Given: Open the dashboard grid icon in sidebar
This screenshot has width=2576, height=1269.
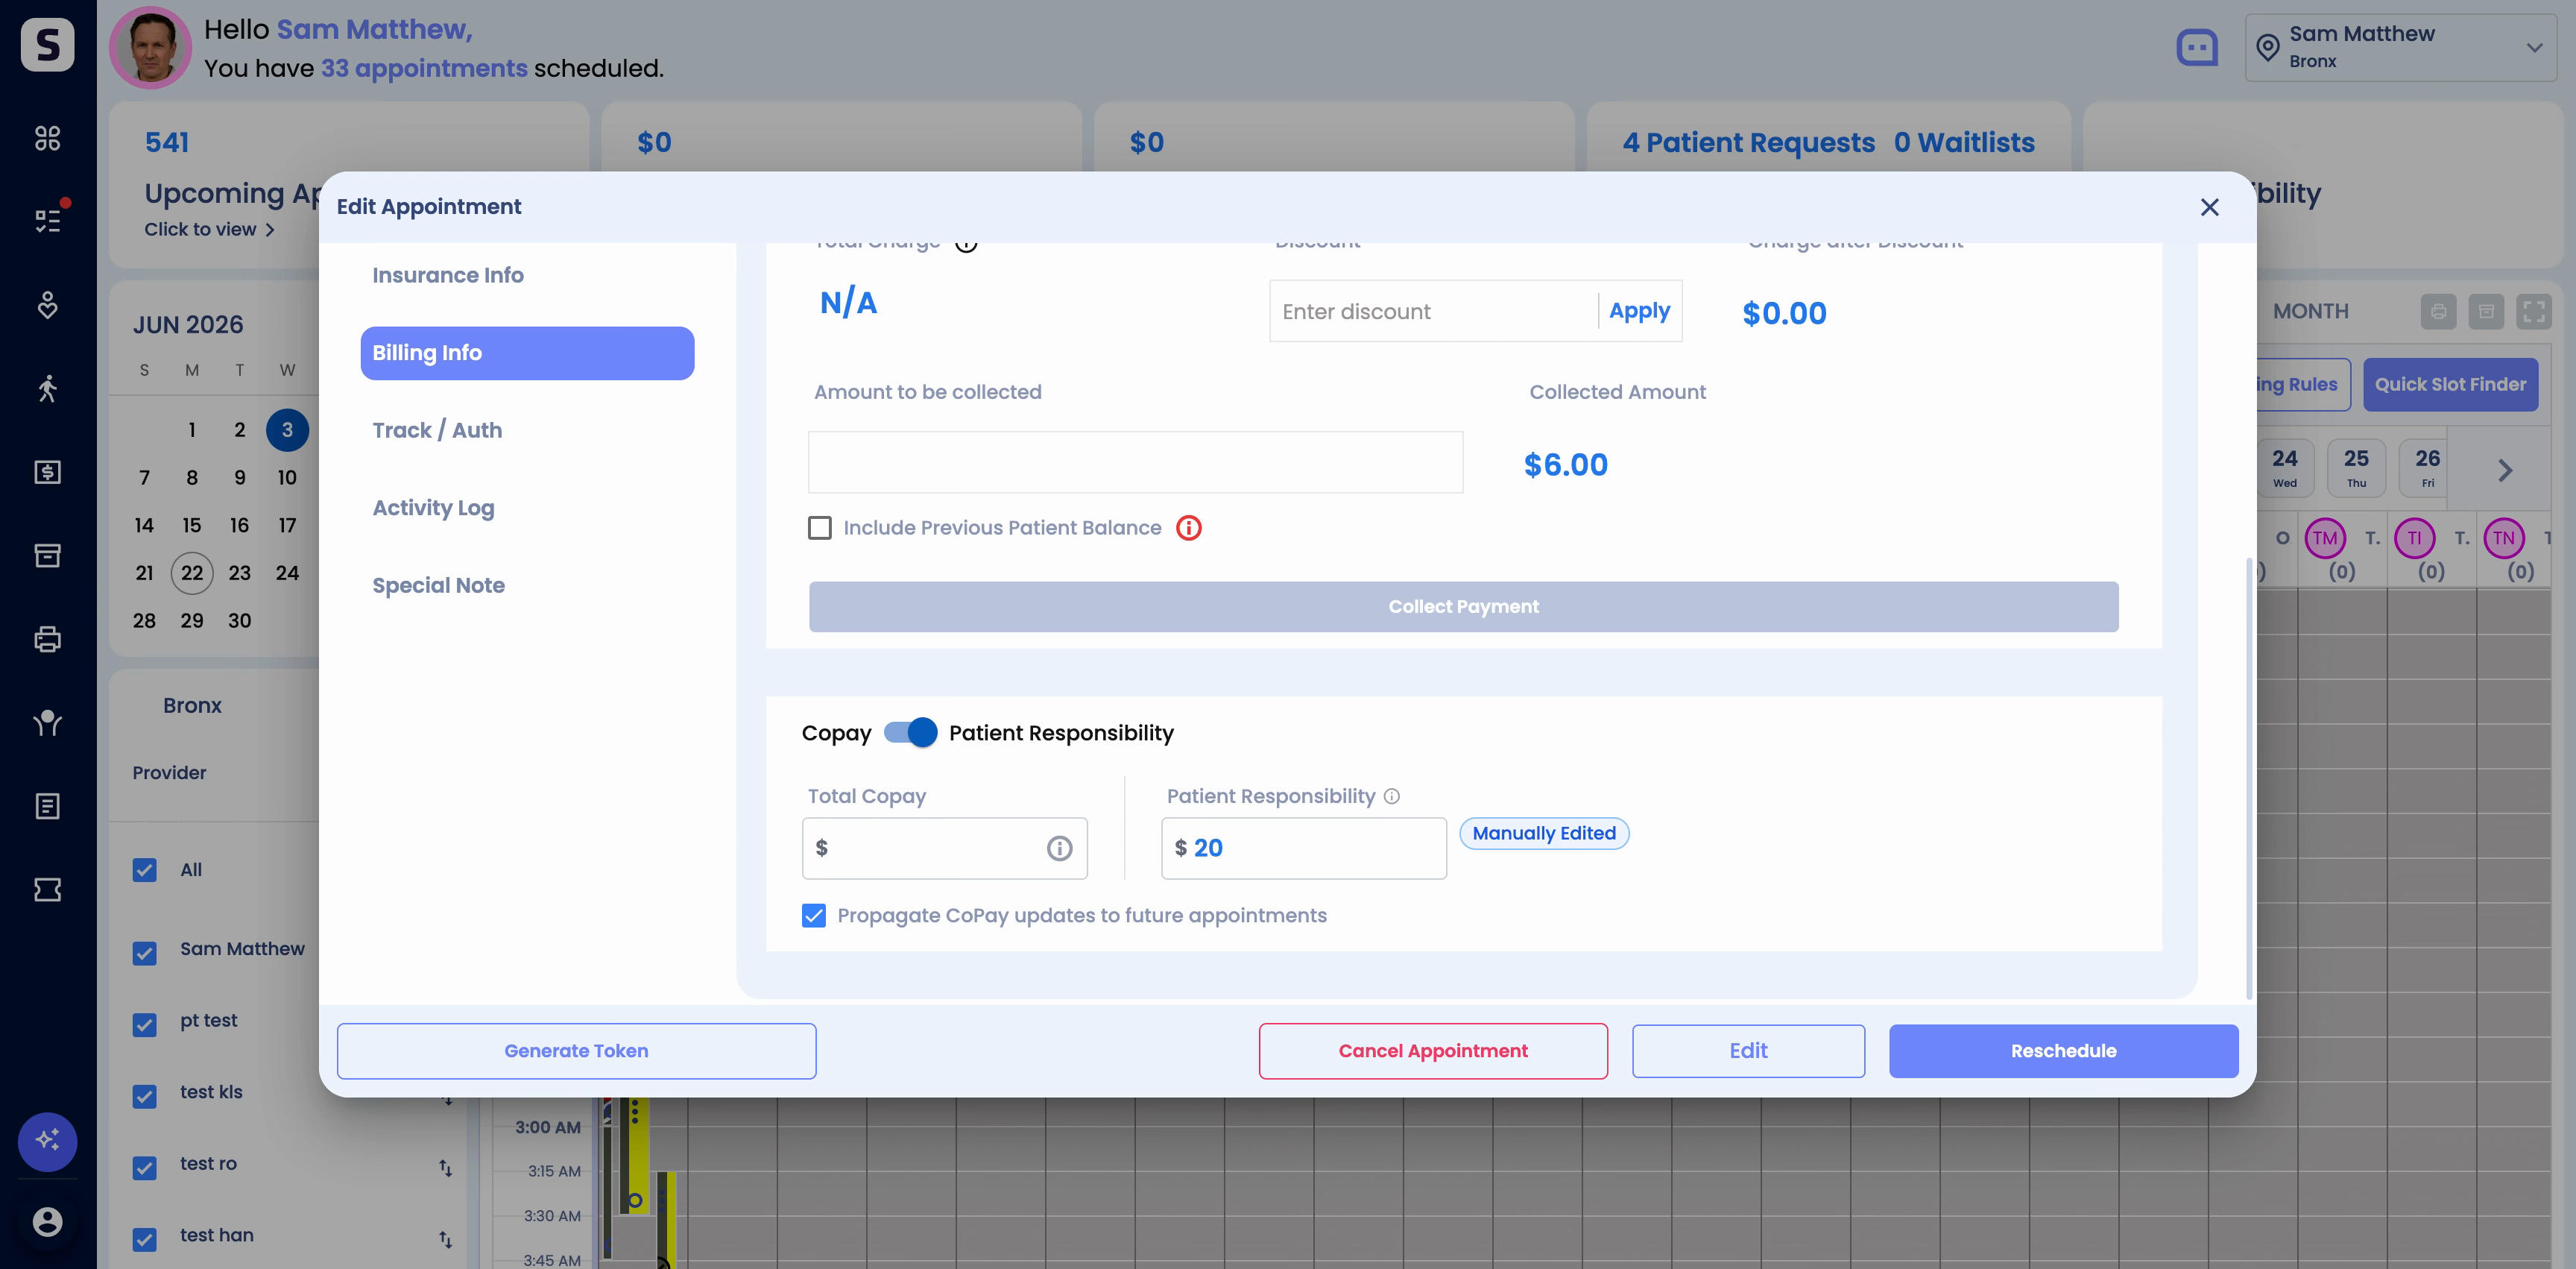Looking at the screenshot, I should coord(47,138).
